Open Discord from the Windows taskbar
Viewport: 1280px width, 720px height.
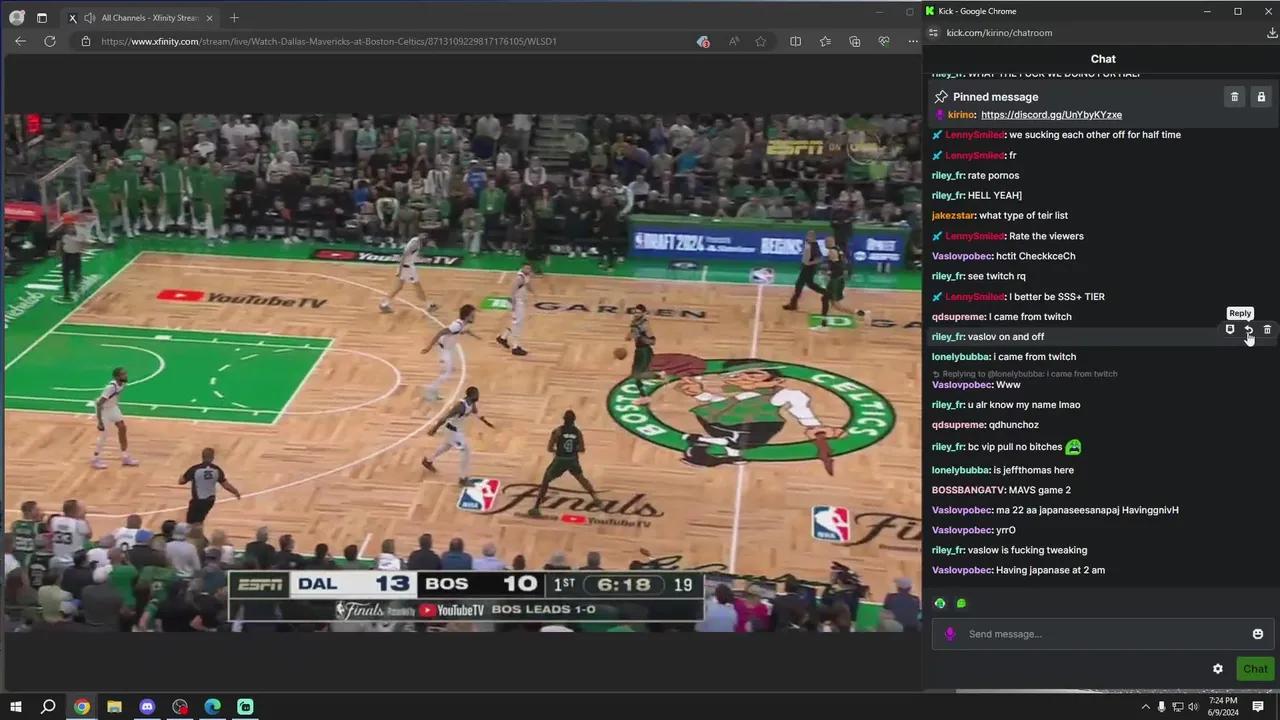click(147, 707)
